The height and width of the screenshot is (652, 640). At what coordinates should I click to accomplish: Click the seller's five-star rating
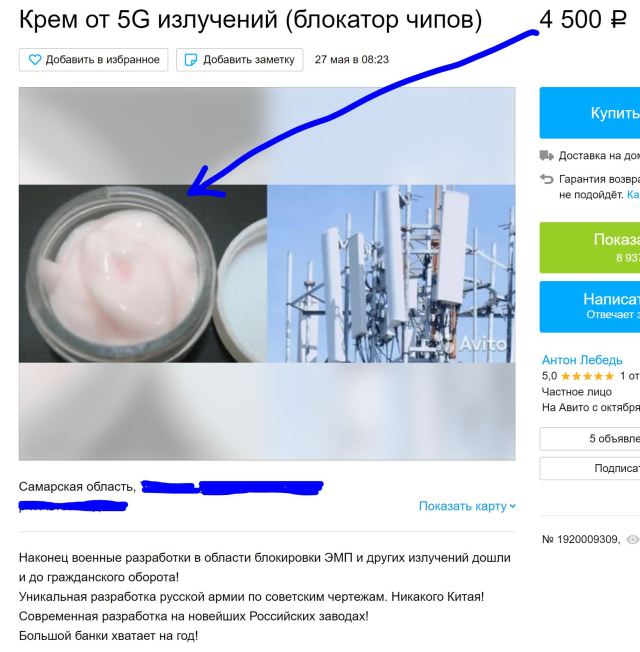pos(587,376)
